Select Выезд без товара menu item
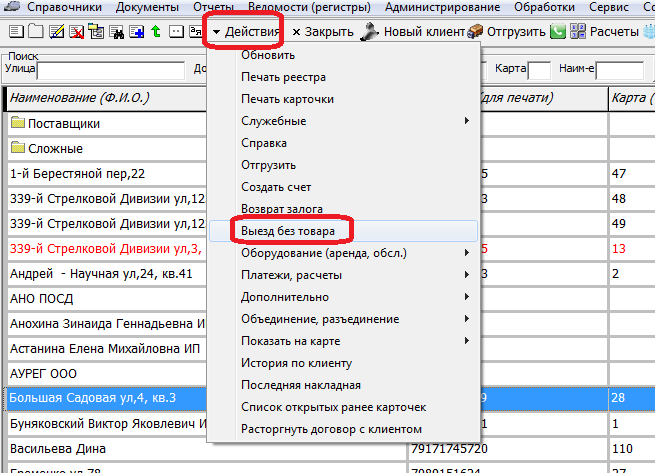Image resolution: width=655 pixels, height=473 pixels. click(287, 231)
